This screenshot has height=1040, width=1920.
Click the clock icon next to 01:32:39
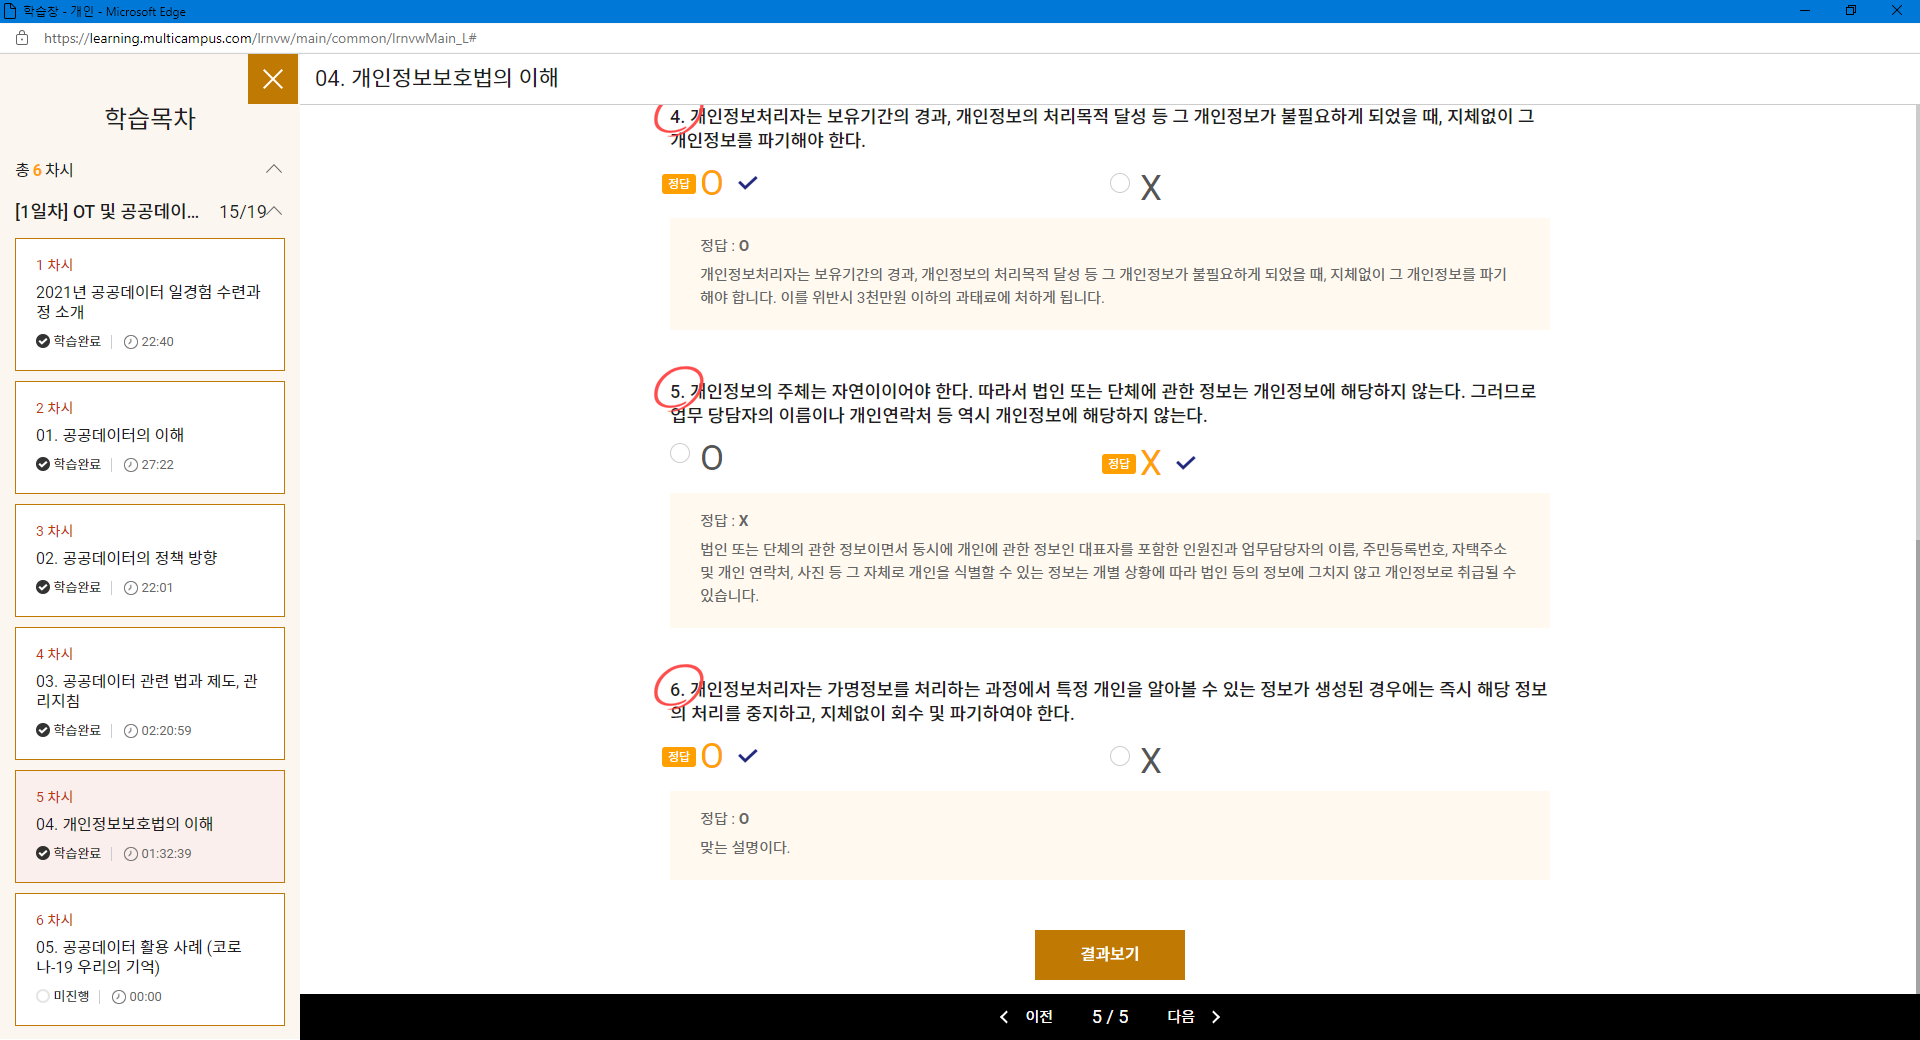coord(131,854)
